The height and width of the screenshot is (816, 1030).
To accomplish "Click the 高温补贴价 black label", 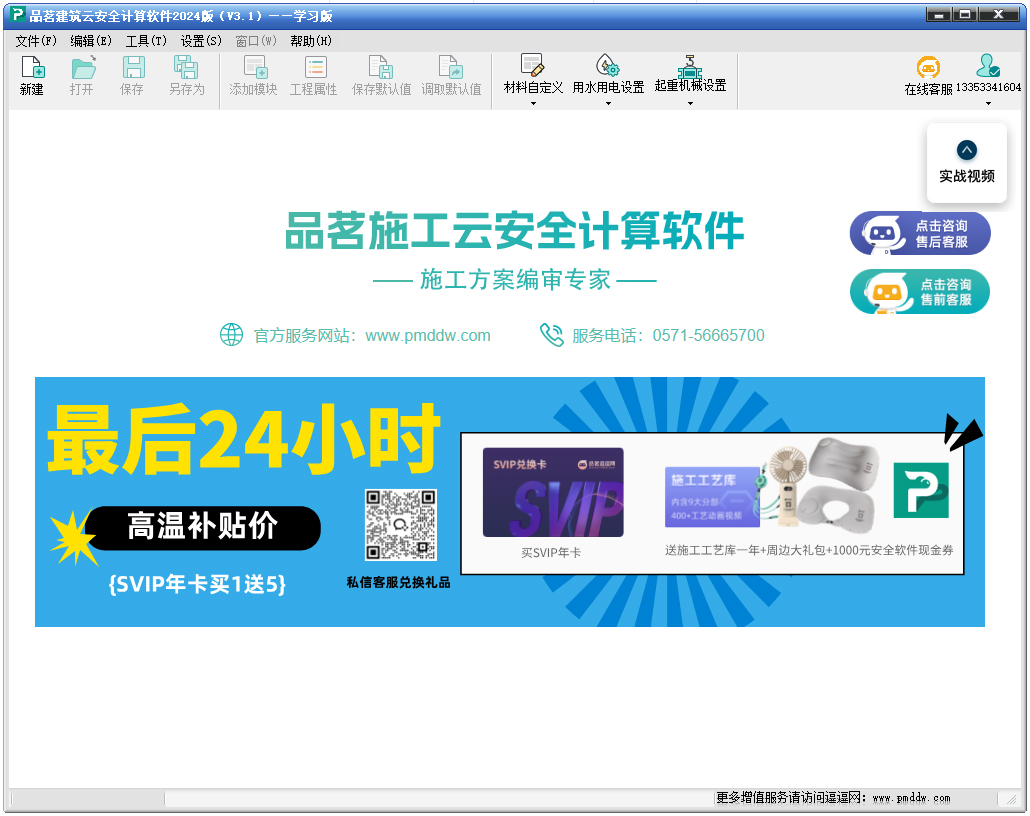I will pyautogui.click(x=202, y=528).
